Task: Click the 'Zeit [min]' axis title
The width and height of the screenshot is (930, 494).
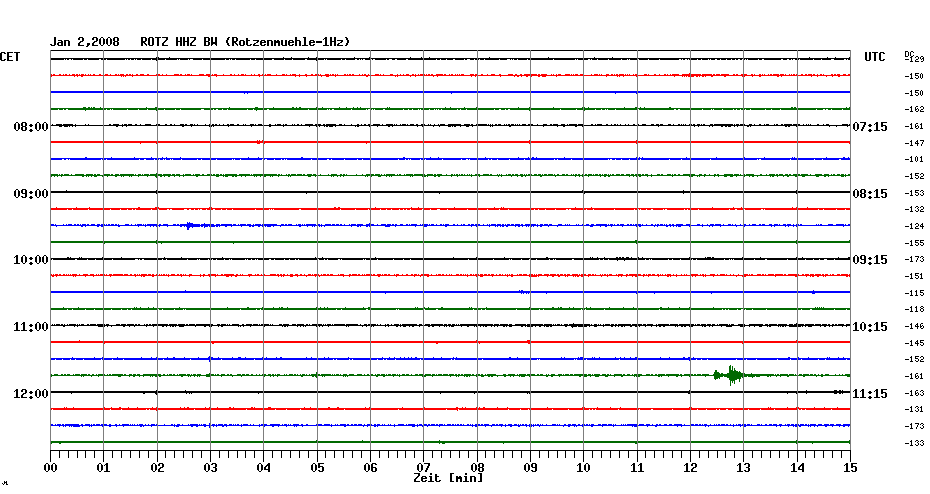Action: coord(448,478)
